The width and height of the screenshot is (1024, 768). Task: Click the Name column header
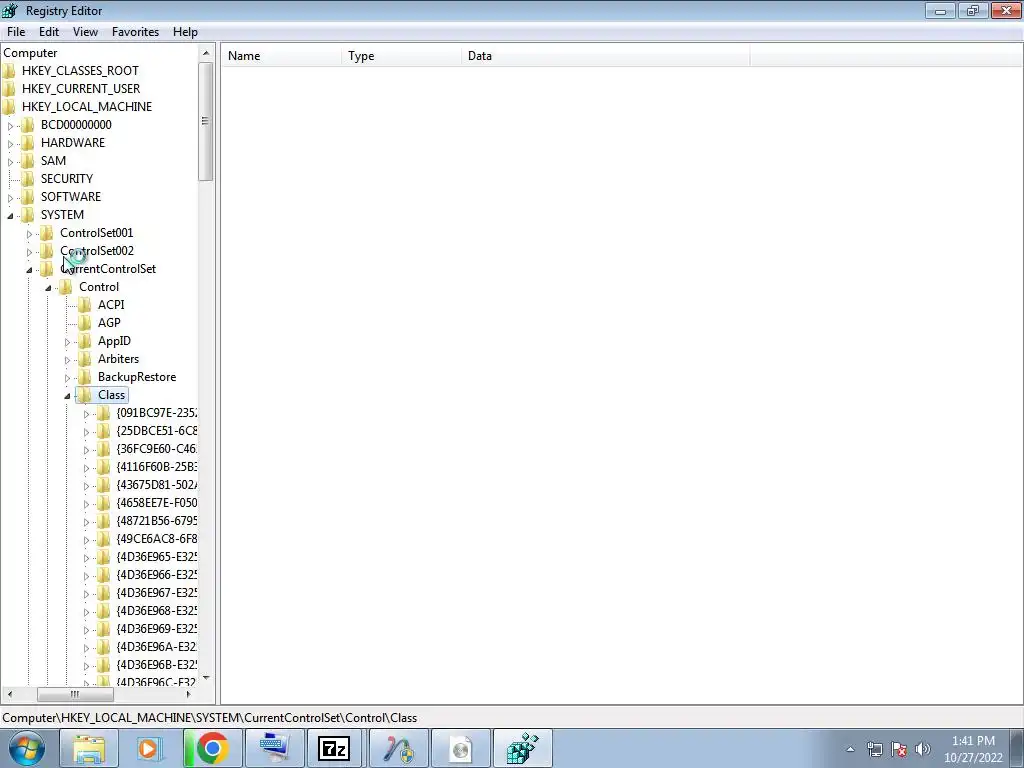(281, 56)
